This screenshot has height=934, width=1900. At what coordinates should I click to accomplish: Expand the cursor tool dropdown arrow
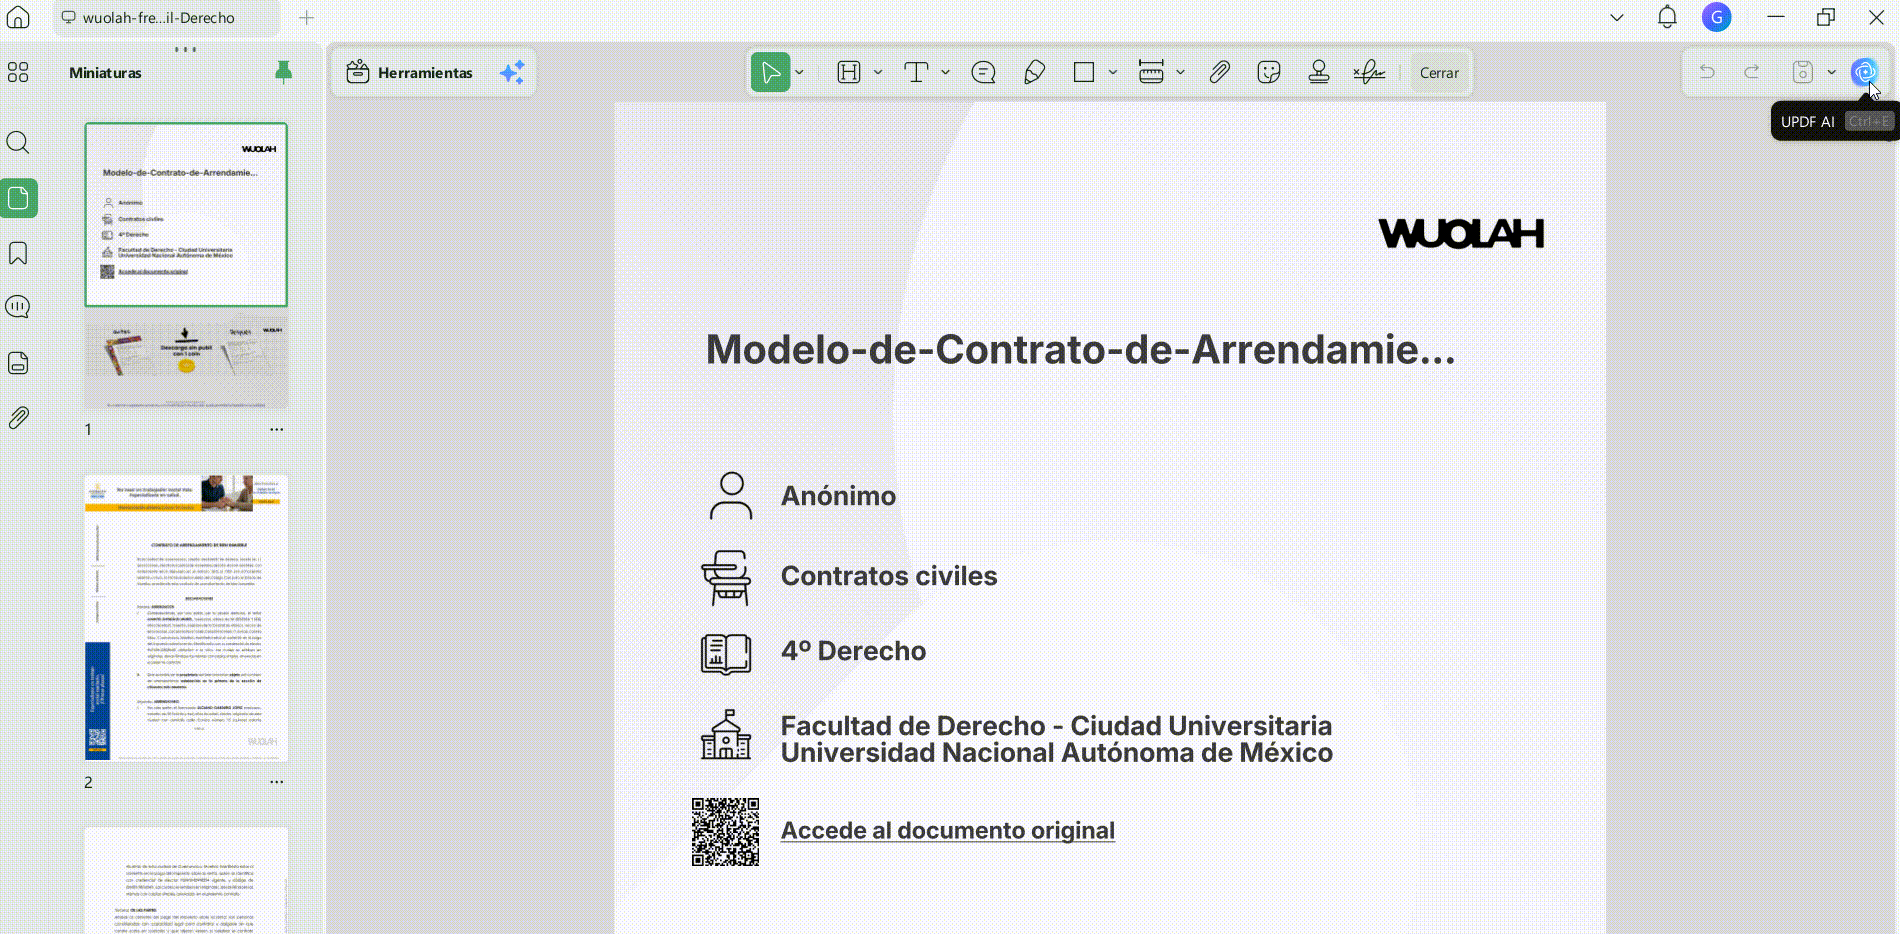[799, 72]
